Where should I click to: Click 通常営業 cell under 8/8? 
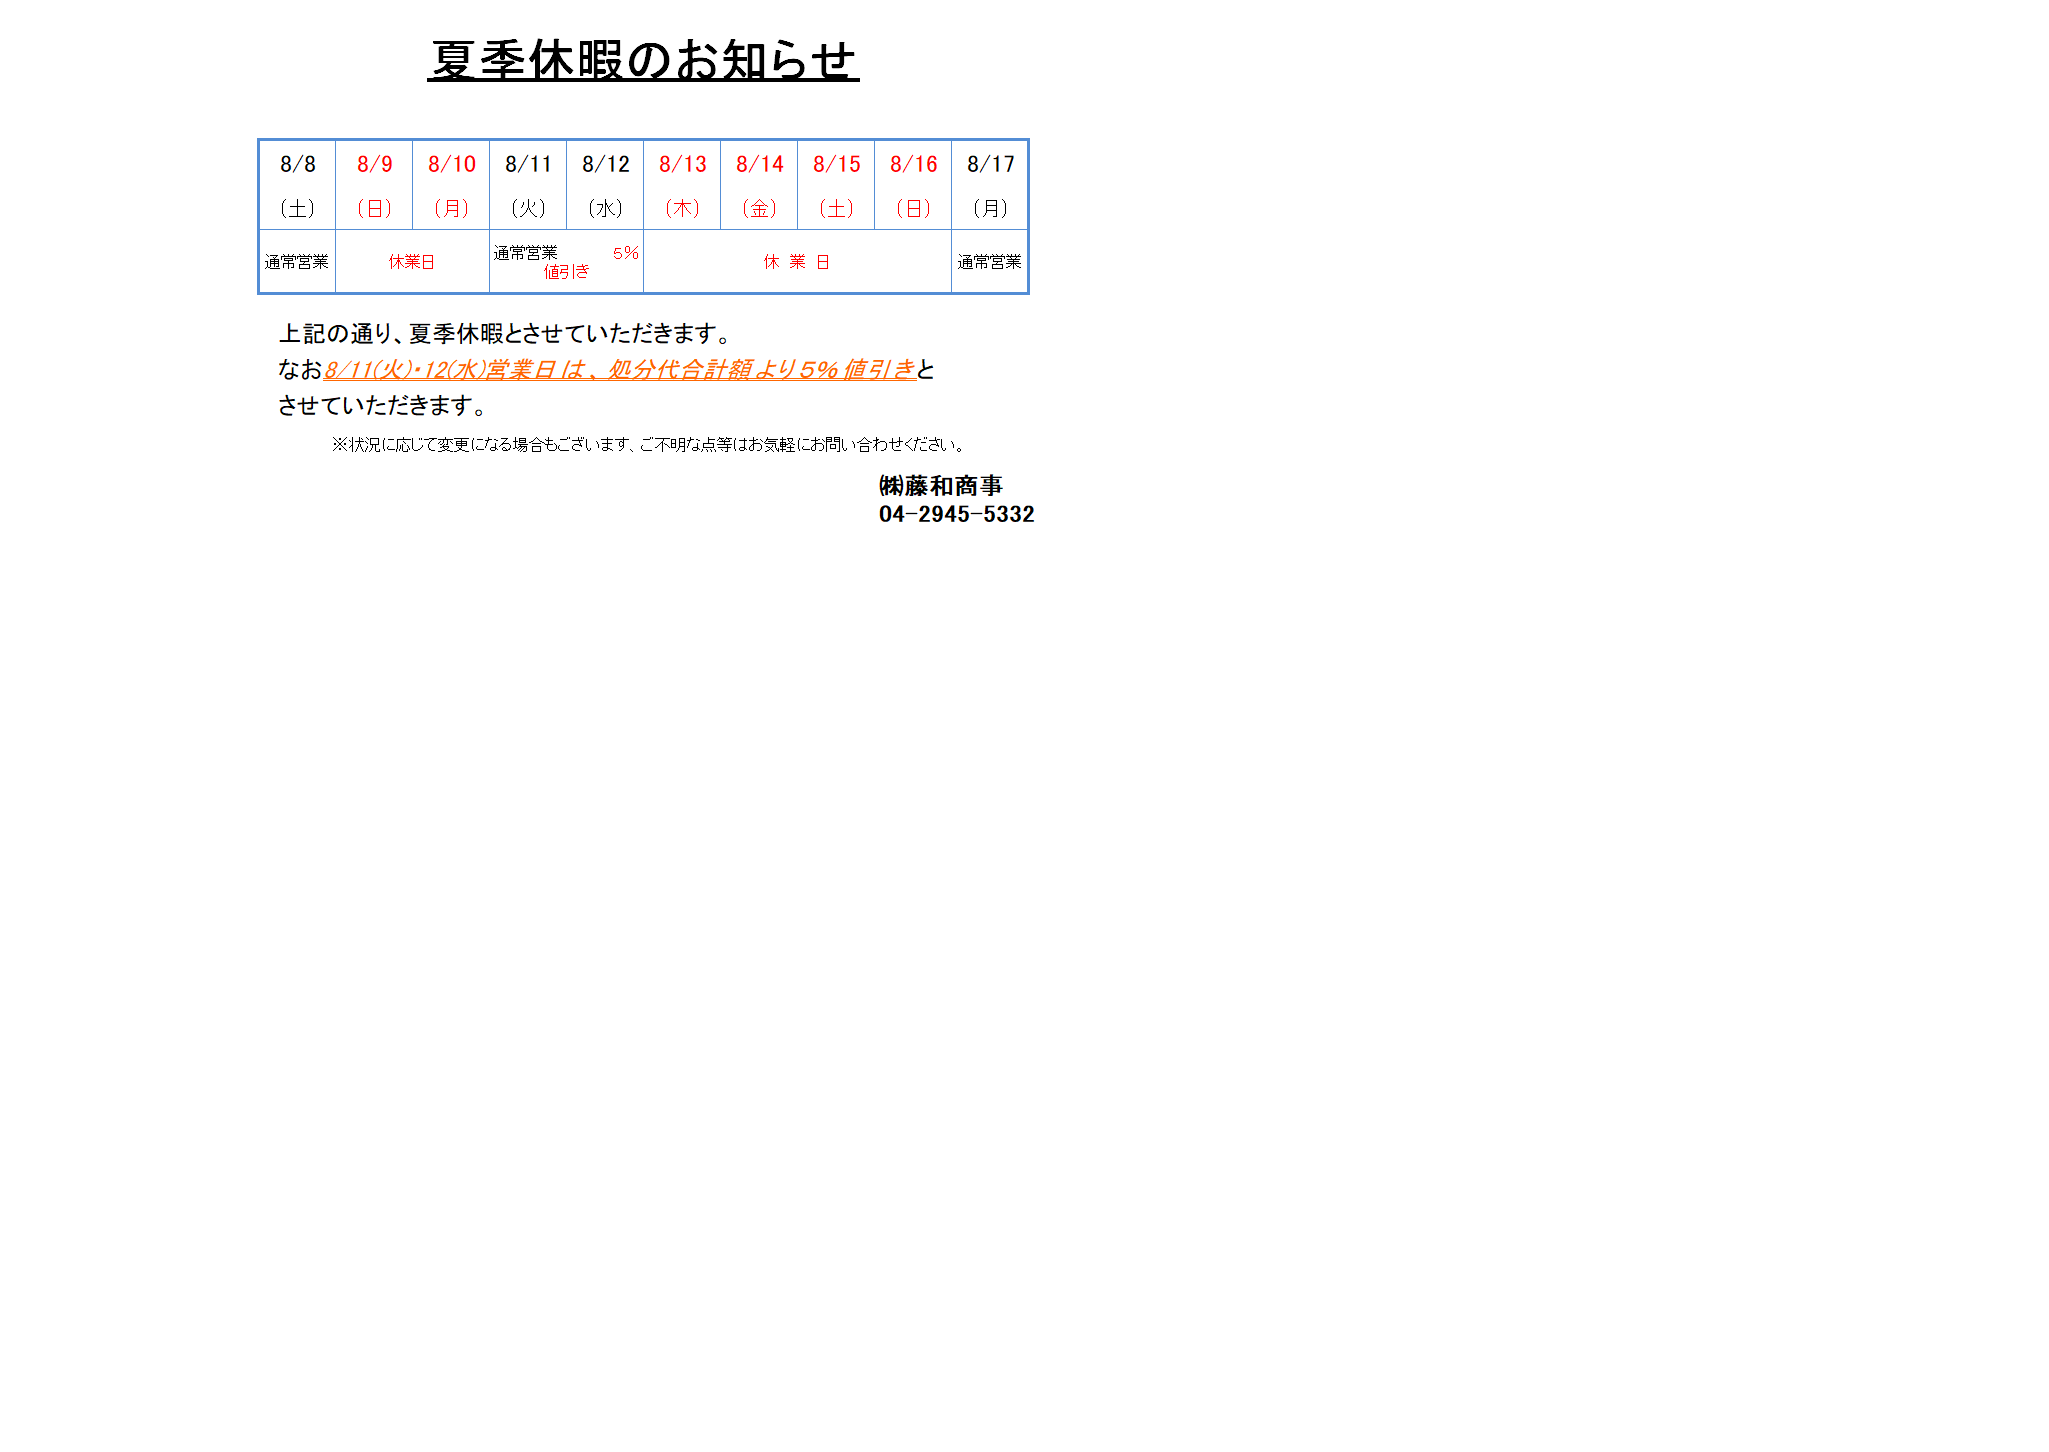296,262
